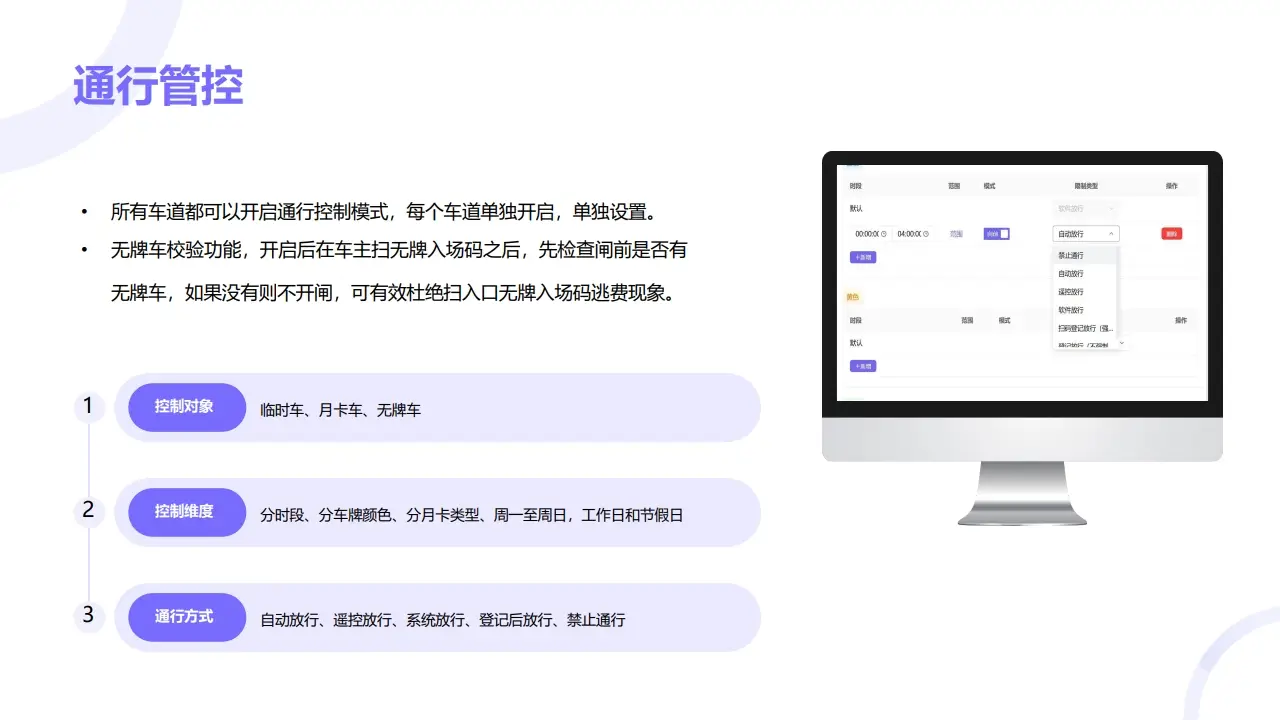Expand the 限制类型 selector for the time rule

coord(1085,234)
